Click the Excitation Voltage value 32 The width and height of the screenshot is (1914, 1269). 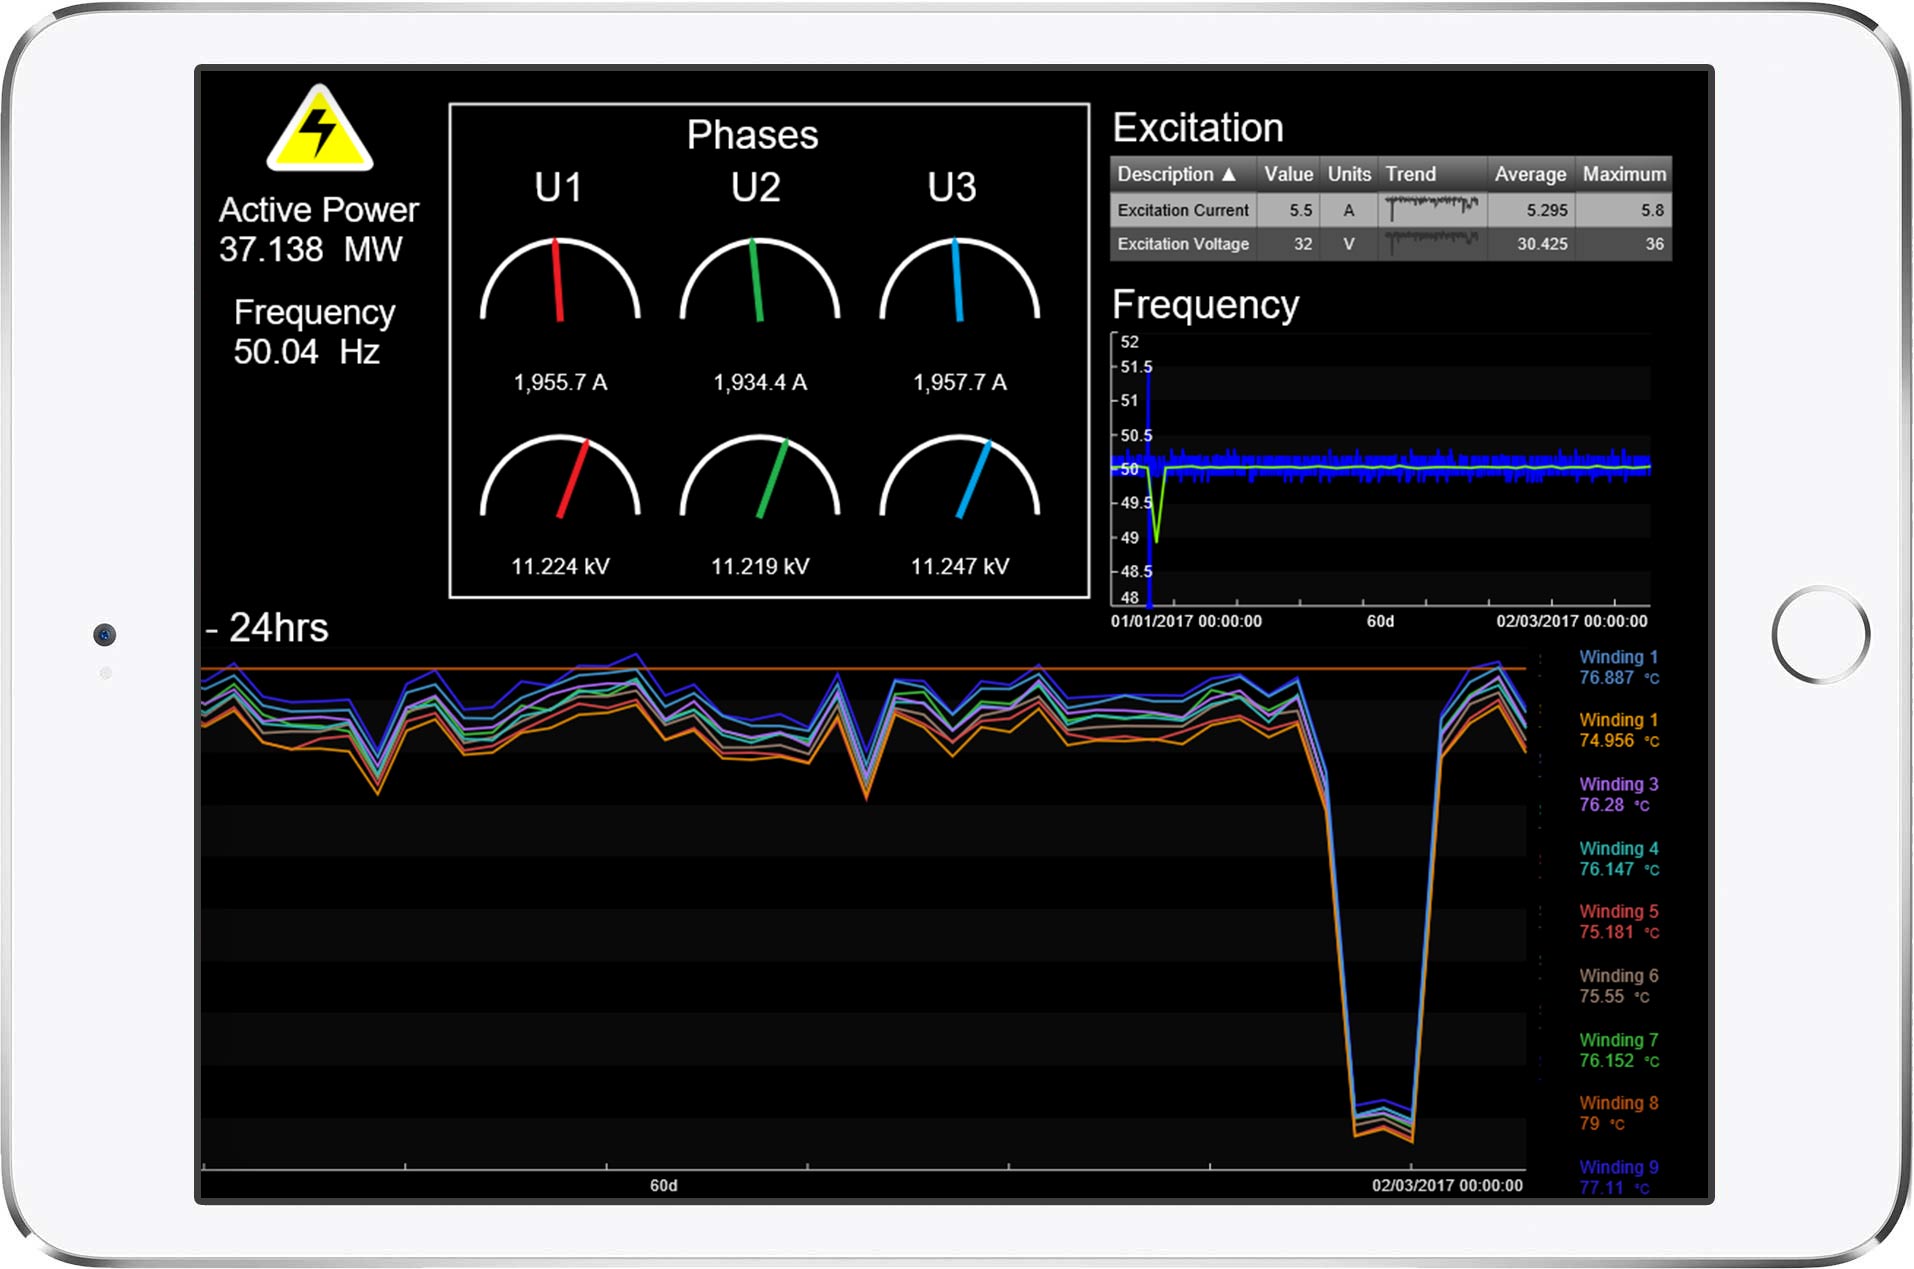(x=1302, y=244)
